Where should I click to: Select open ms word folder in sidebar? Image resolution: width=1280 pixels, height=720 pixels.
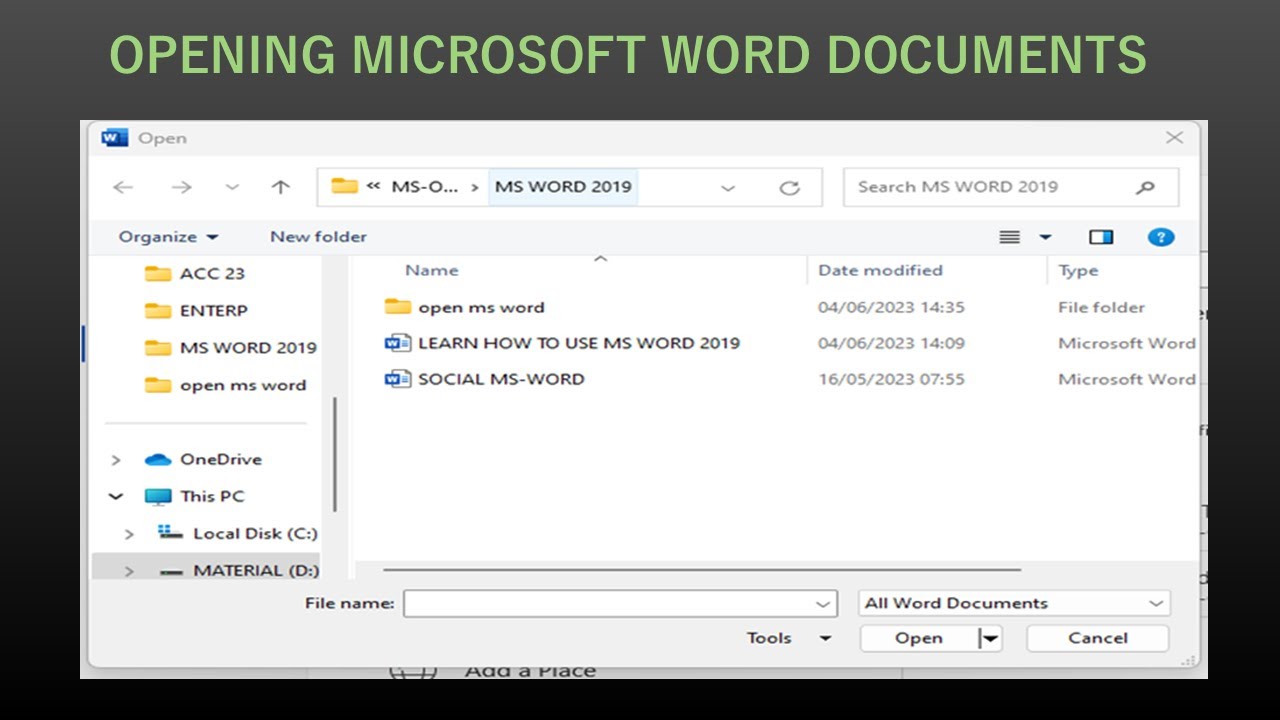[225, 385]
